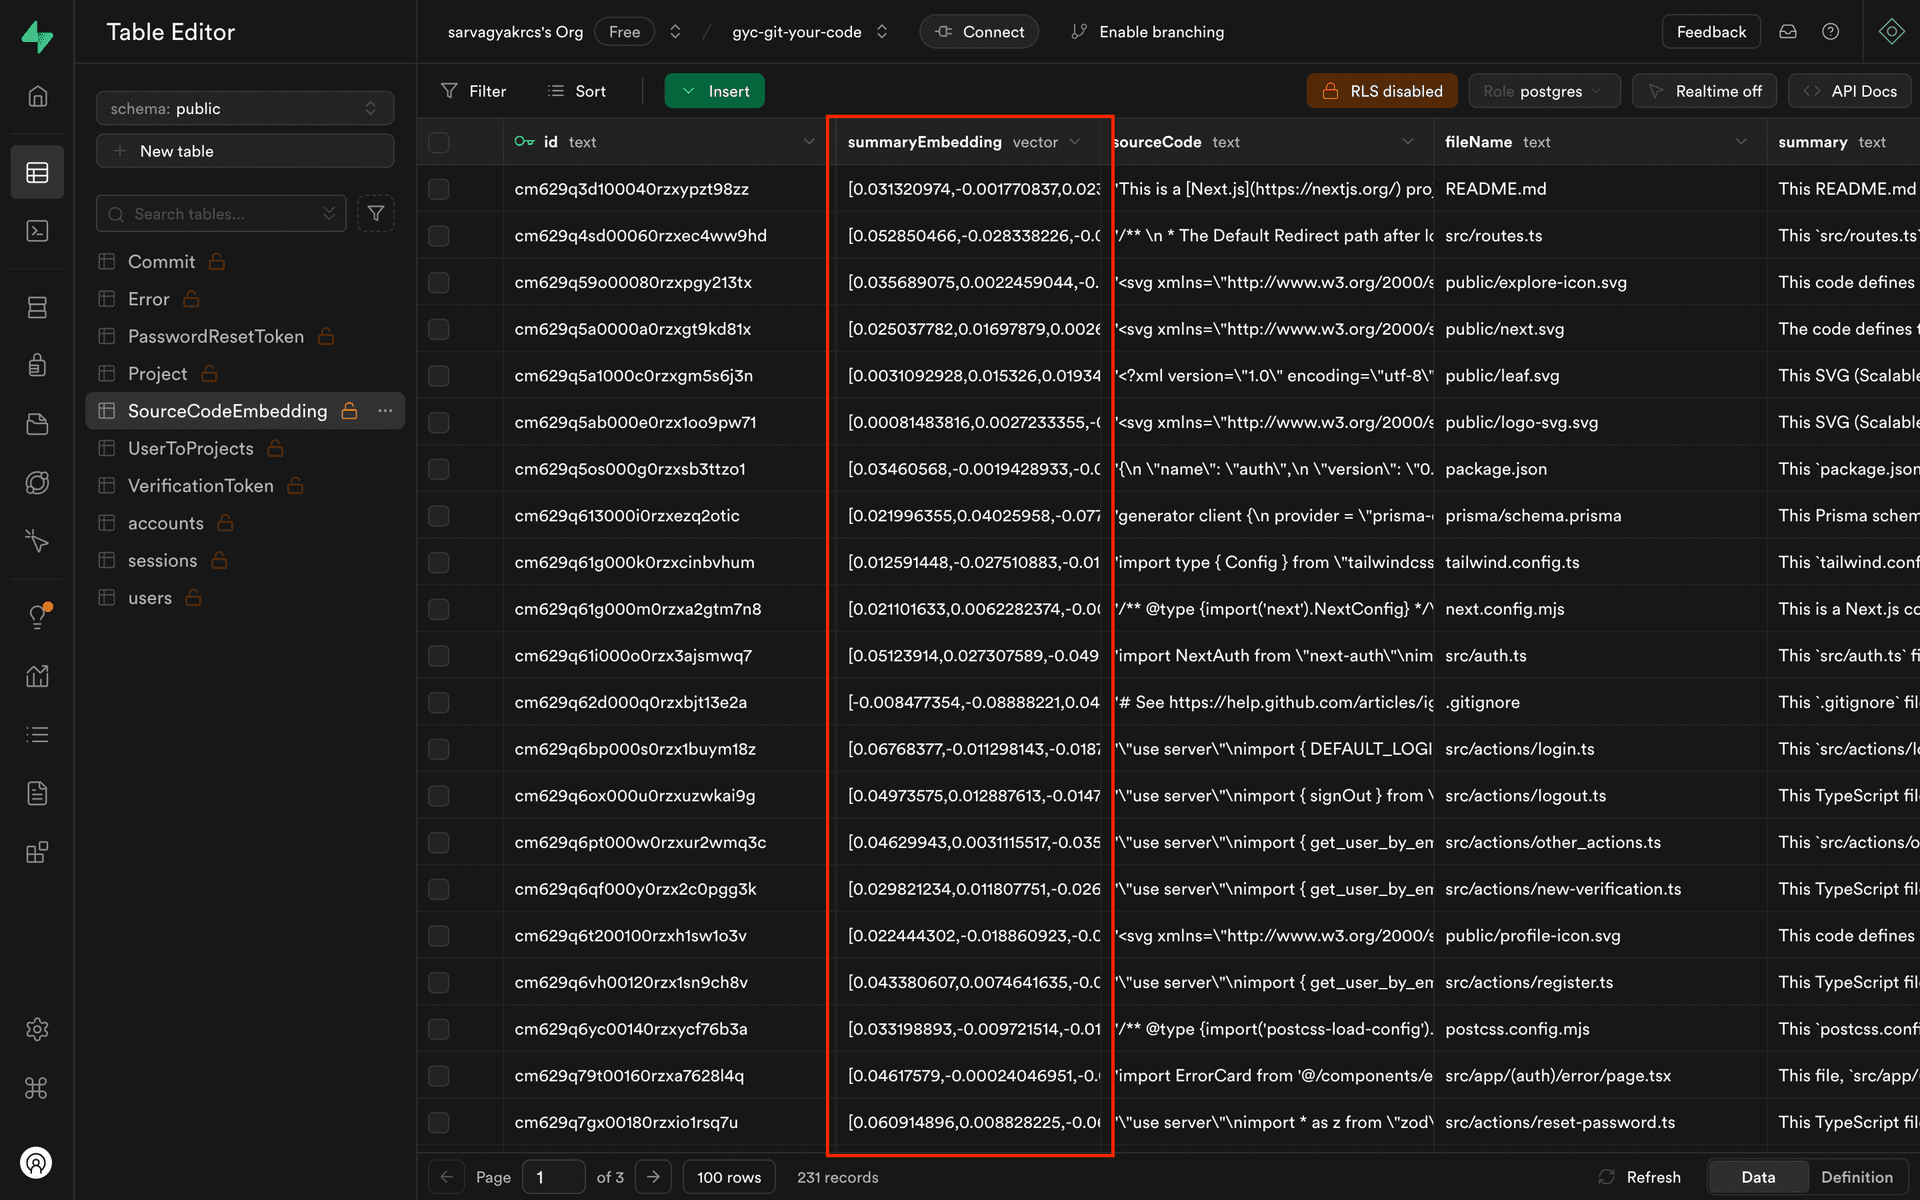Open the Database icon in sidebar
1920x1200 pixels.
(x=37, y=307)
